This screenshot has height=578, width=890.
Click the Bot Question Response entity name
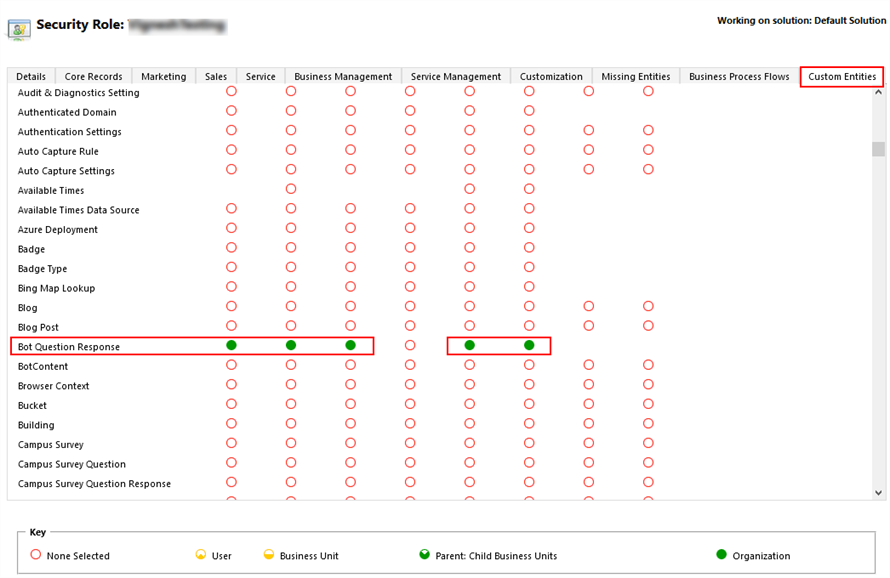click(x=69, y=347)
